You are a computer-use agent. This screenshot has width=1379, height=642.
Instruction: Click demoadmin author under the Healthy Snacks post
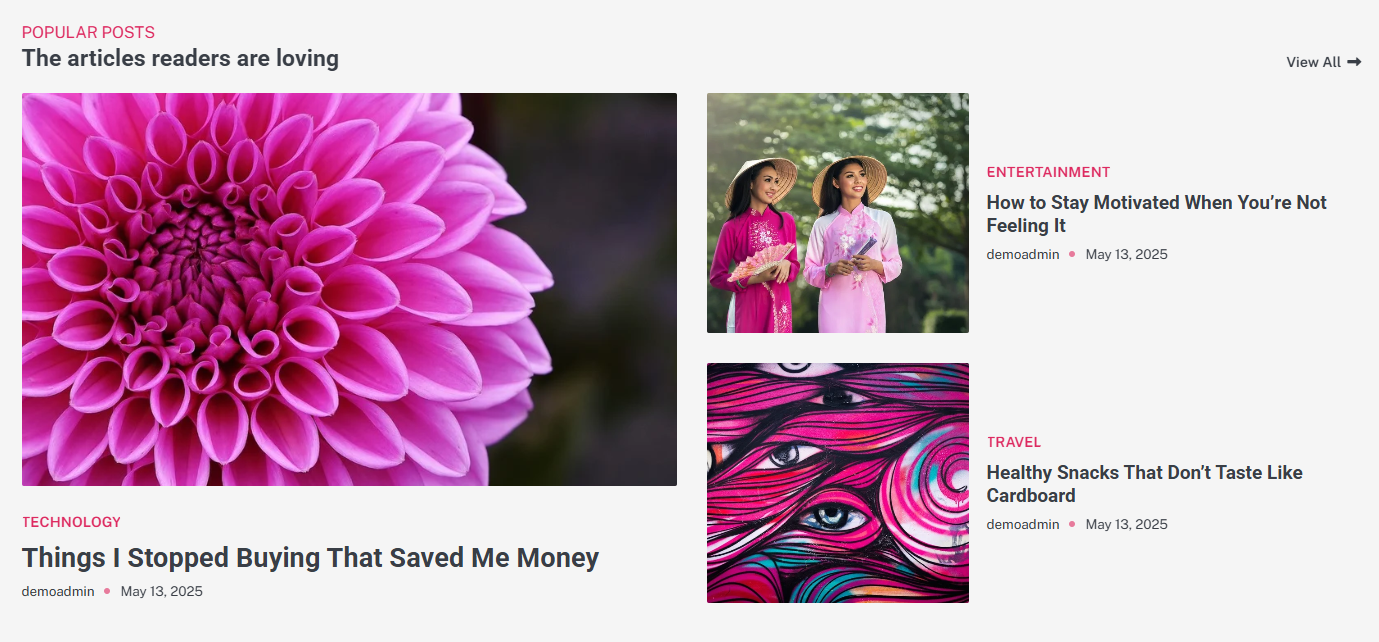1023,524
